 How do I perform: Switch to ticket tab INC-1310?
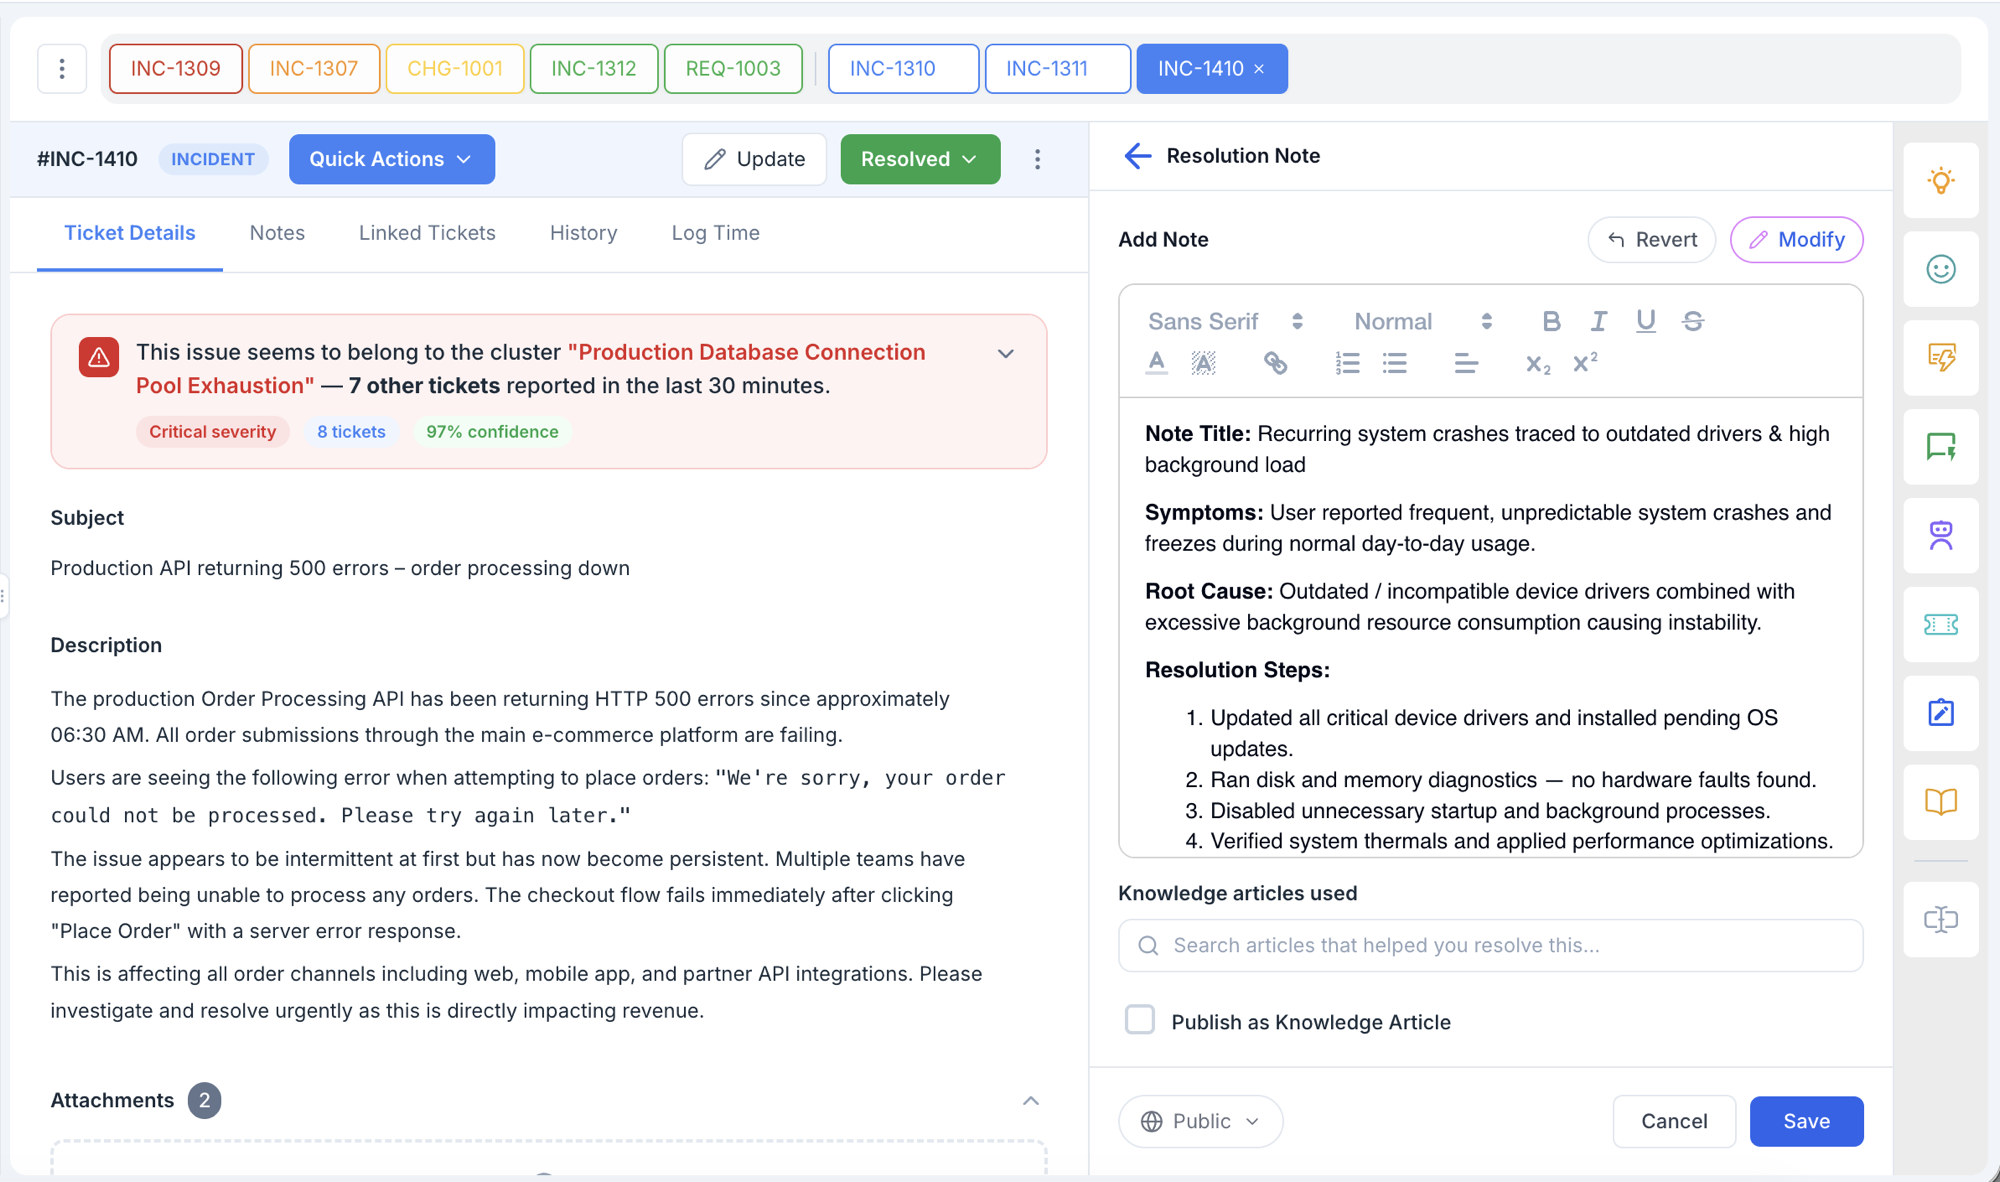903,69
